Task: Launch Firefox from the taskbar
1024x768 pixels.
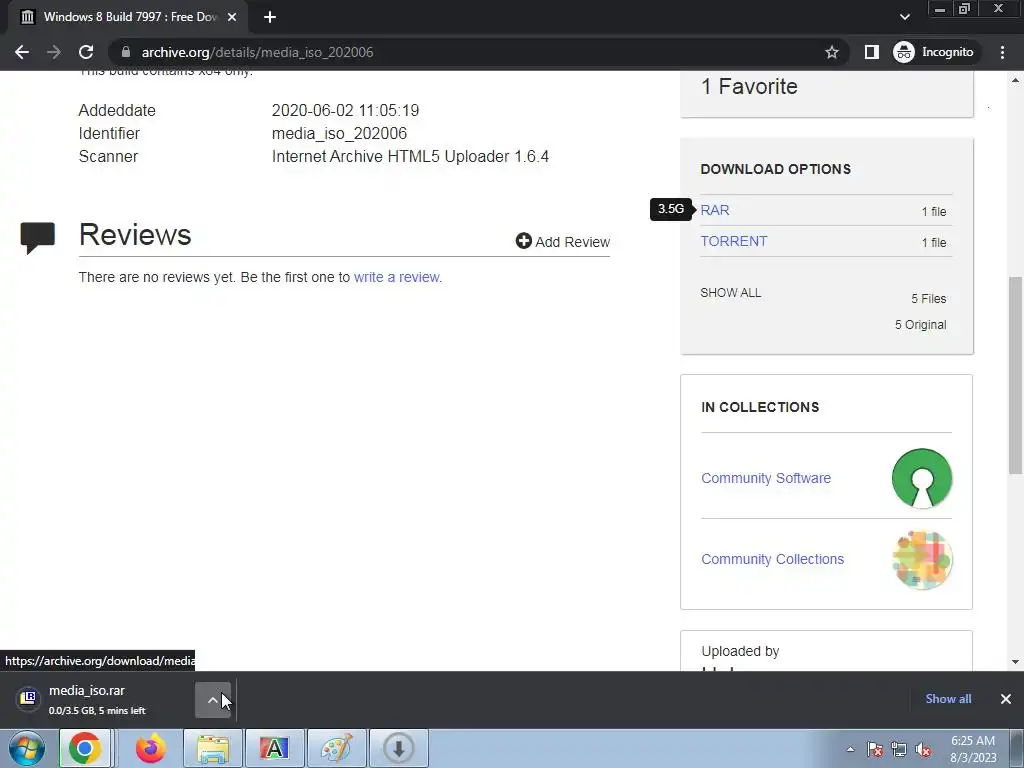Action: [x=151, y=748]
